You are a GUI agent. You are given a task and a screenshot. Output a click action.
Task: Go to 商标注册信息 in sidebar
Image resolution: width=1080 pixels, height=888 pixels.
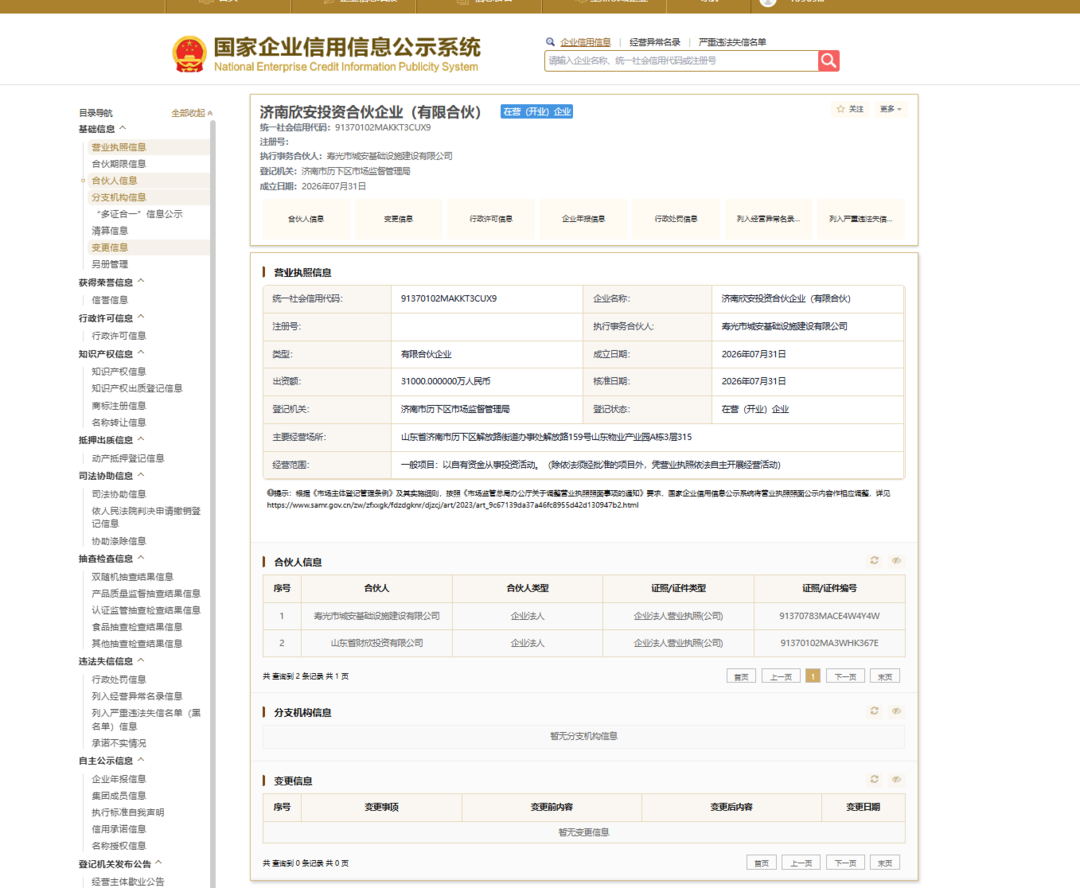click(x=119, y=406)
